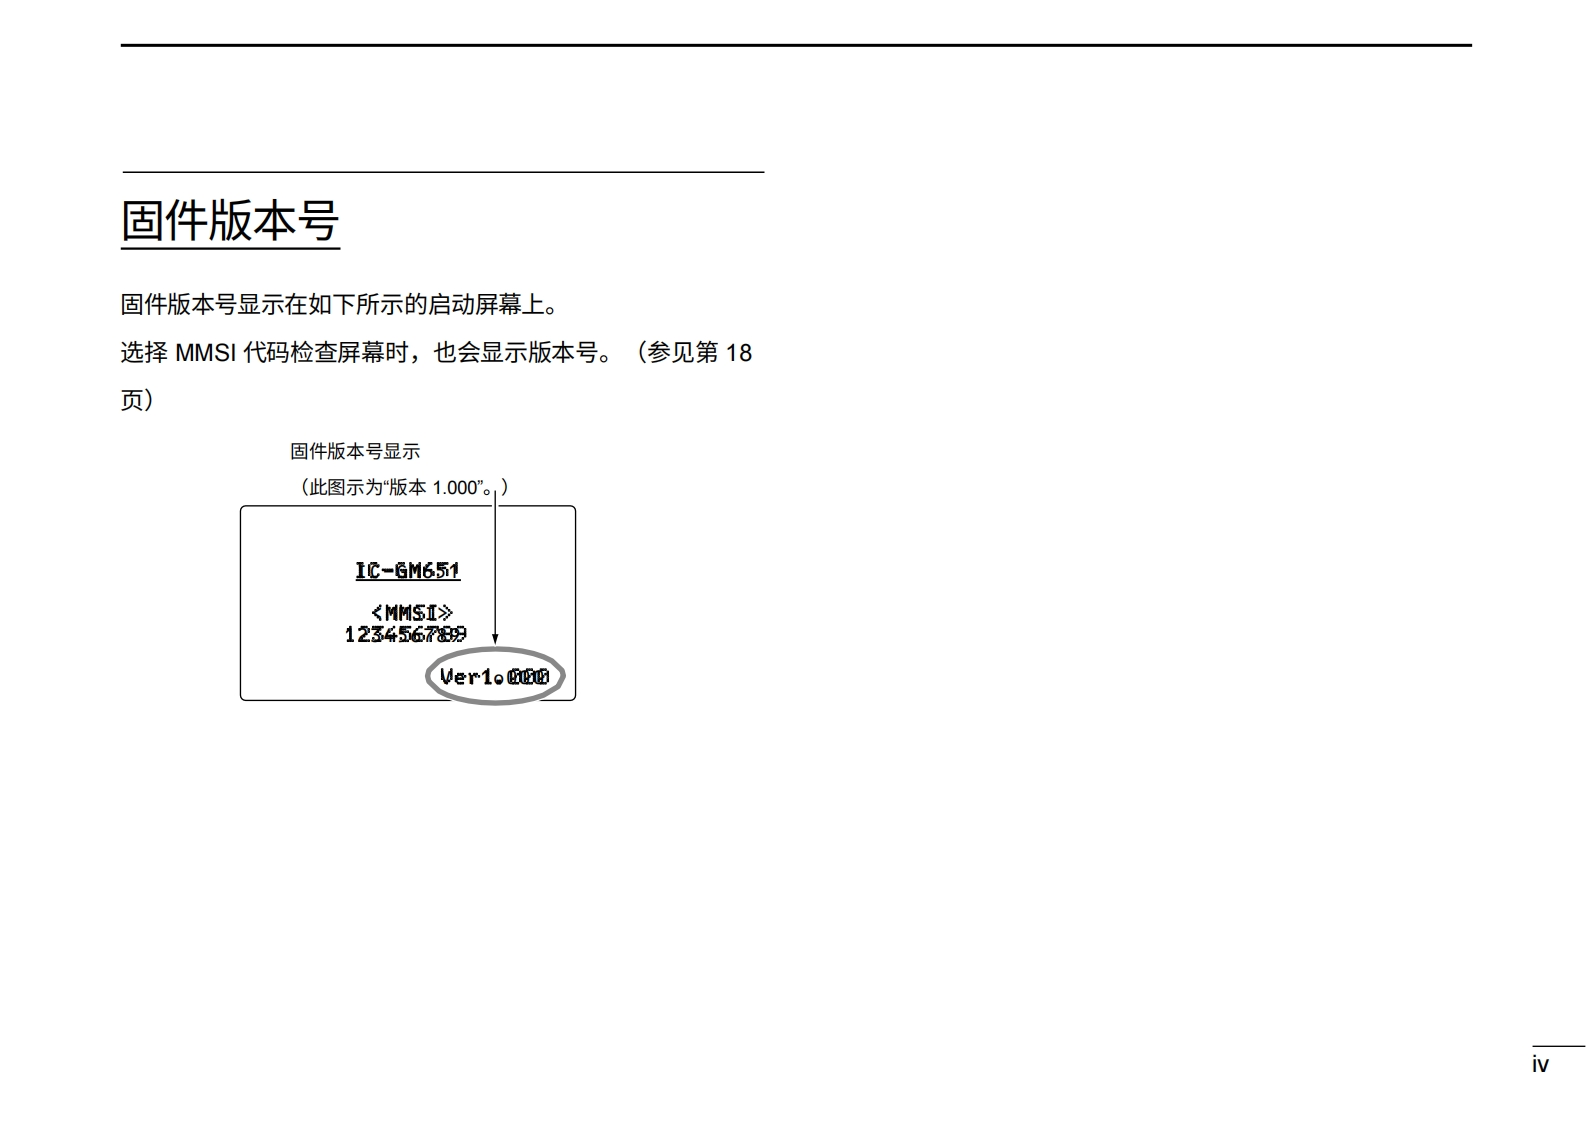
Task: Click the 检查屏幕 text in second sentence
Action: [338, 353]
